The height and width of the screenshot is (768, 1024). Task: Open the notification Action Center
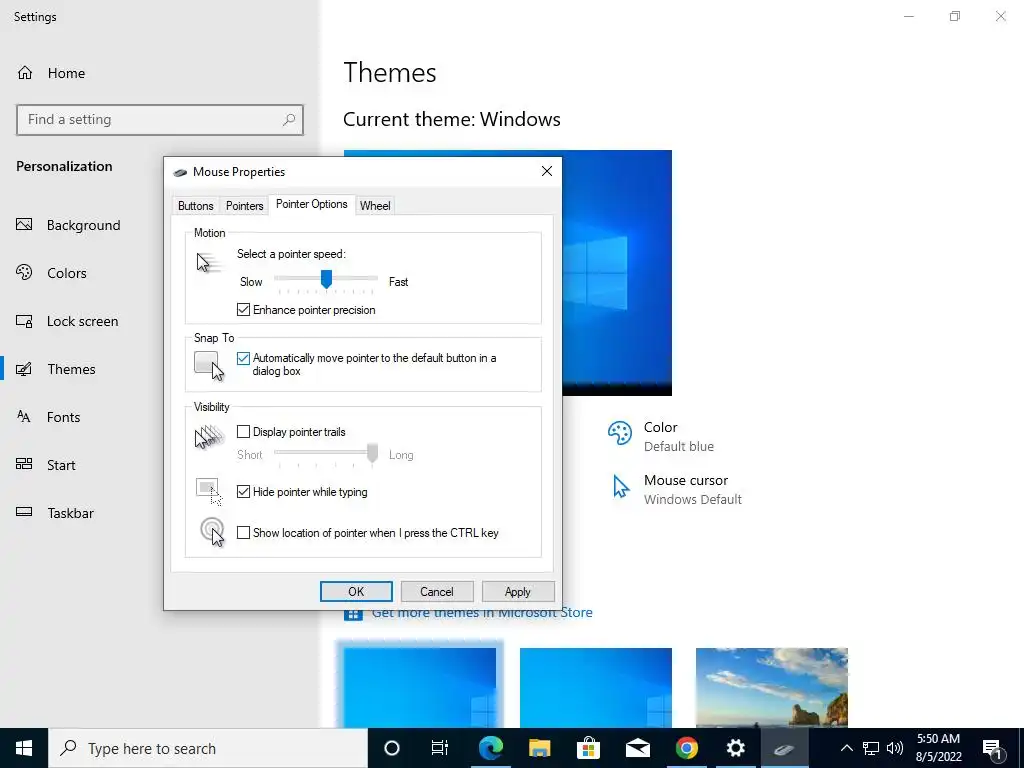point(993,748)
